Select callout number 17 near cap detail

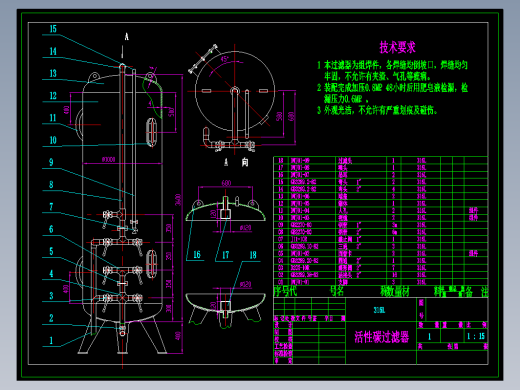click(226, 255)
